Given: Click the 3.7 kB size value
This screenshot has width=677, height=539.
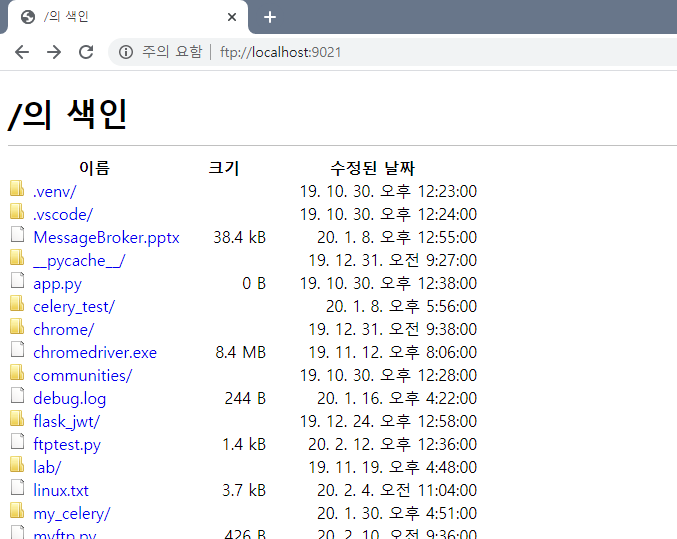Looking at the screenshot, I should (244, 491).
